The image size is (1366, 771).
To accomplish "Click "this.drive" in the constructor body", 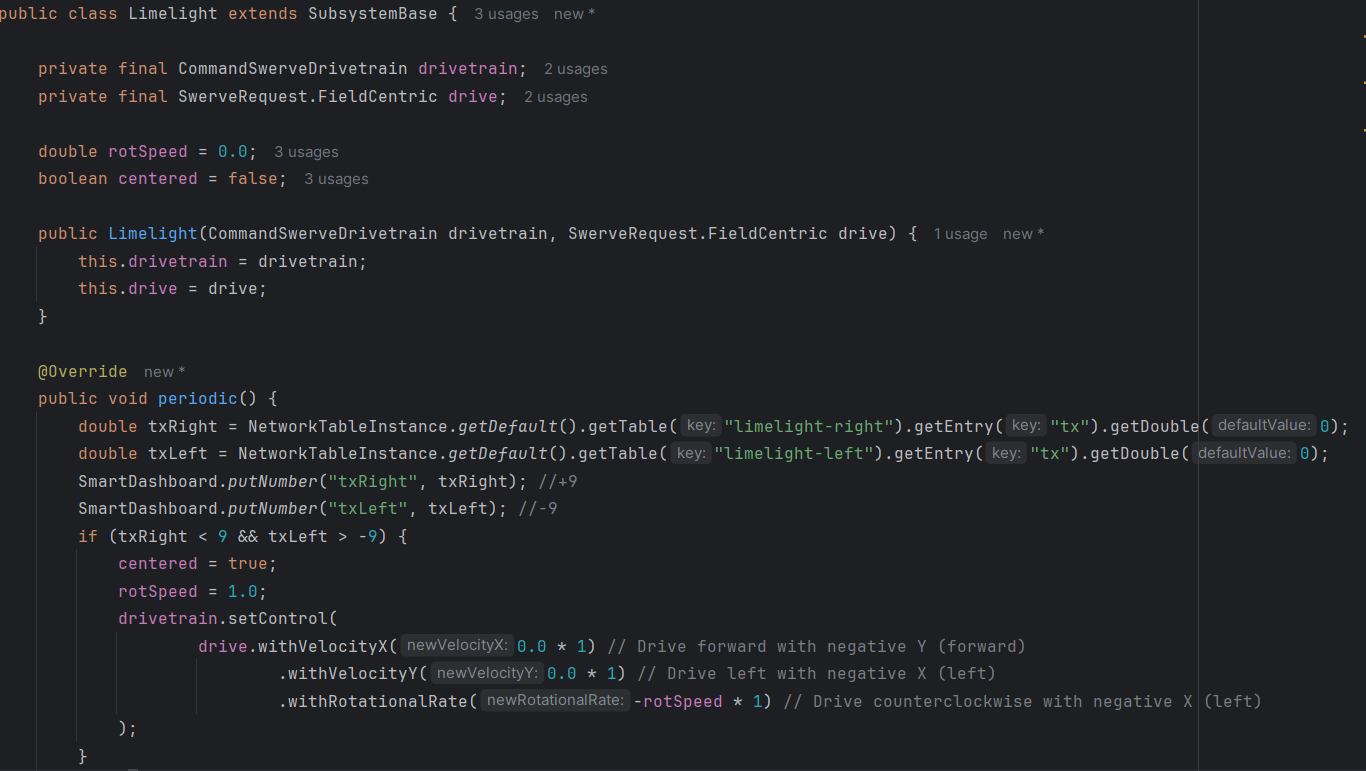I will coord(128,289).
